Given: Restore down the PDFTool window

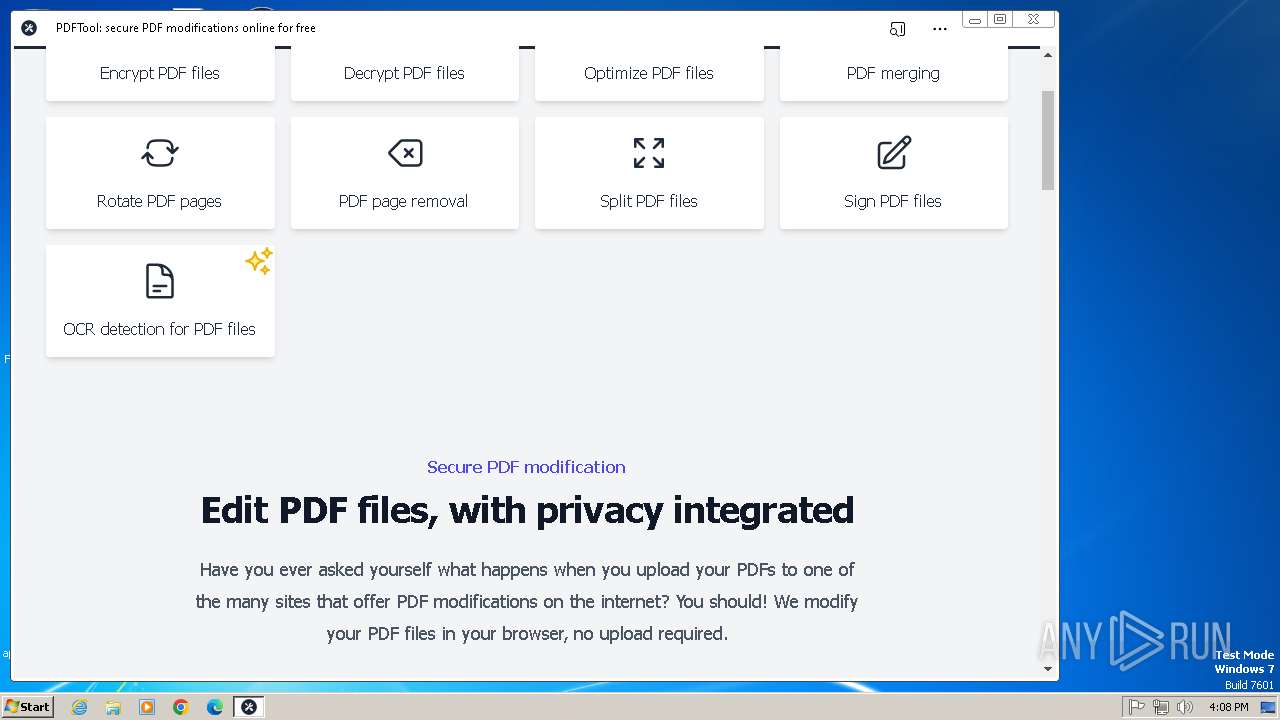Looking at the screenshot, I should (1000, 19).
